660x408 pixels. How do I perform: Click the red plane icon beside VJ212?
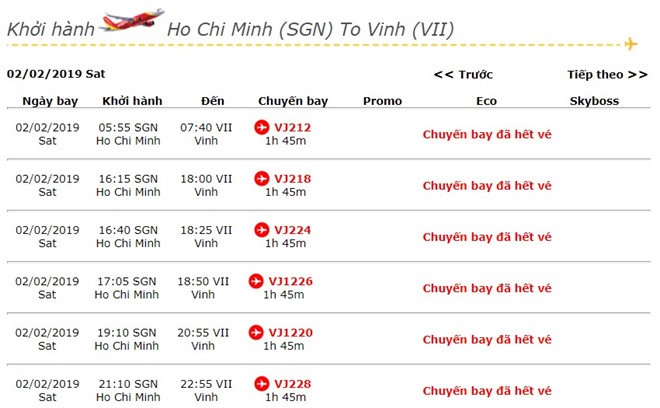pos(262,127)
